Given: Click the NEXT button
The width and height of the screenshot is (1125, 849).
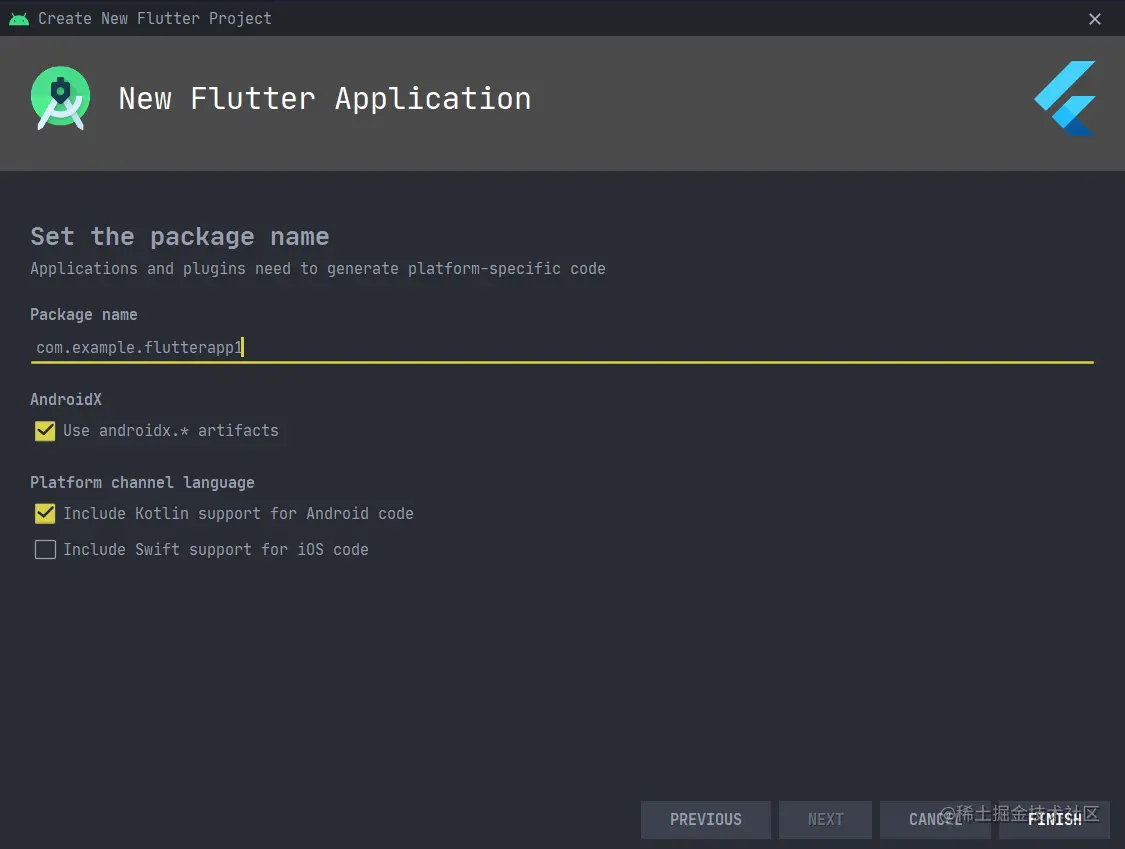Looking at the screenshot, I should [x=825, y=820].
